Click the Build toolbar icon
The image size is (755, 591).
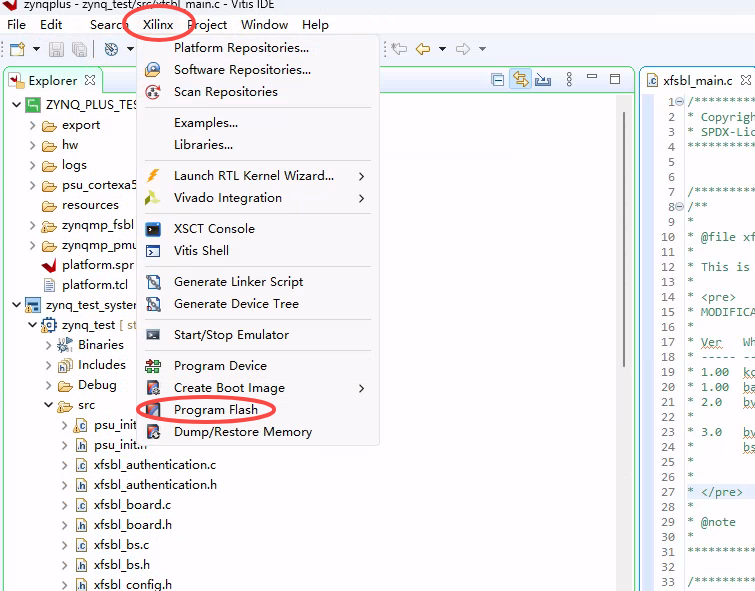click(x=111, y=49)
